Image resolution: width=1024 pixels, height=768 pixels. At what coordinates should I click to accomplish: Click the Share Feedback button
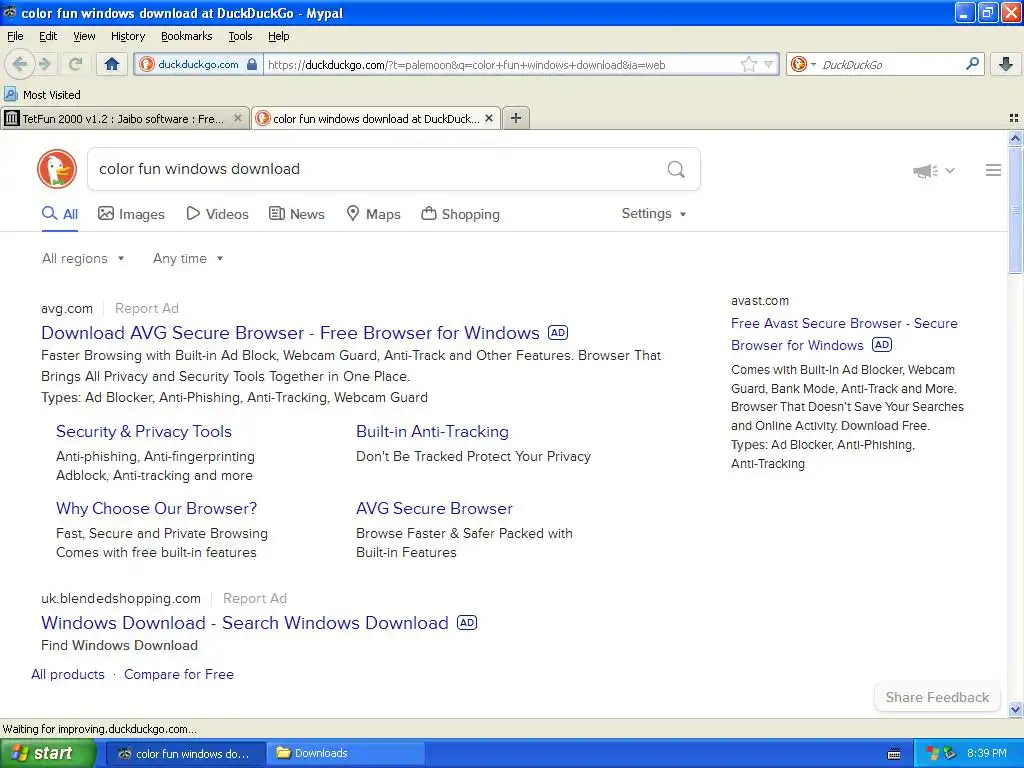point(937,697)
